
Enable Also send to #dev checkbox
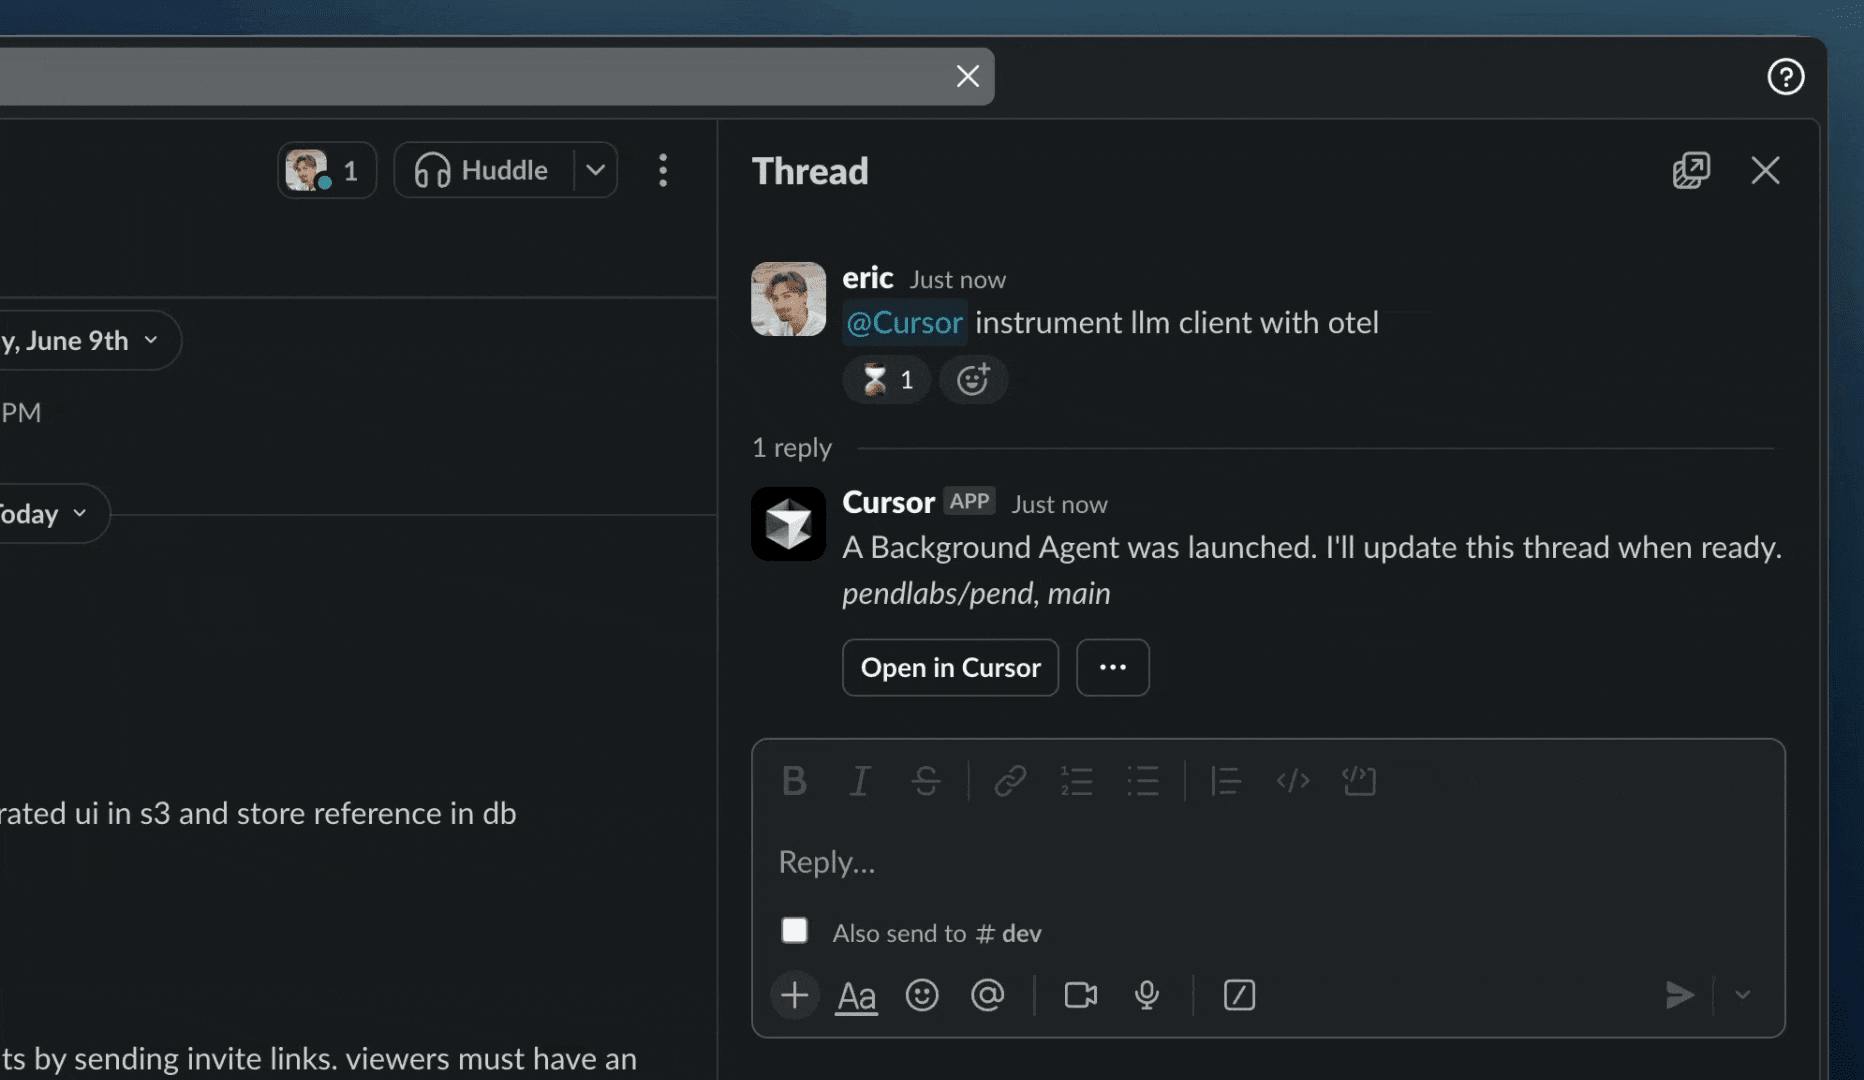[794, 931]
